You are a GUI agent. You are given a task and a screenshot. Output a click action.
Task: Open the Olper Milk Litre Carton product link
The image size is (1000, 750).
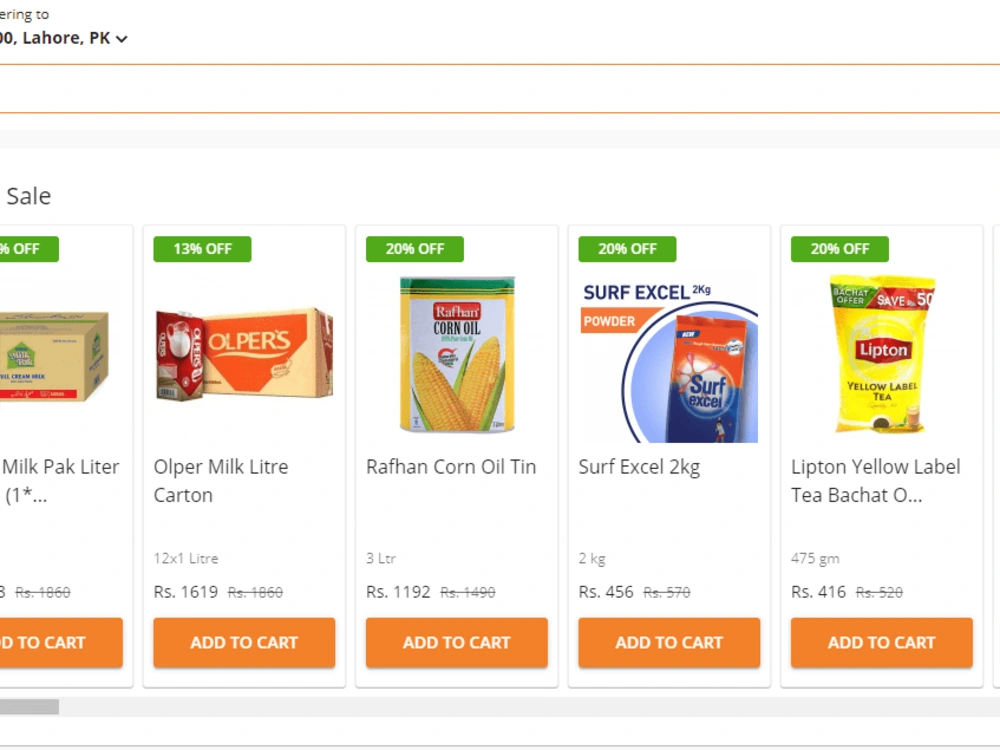click(x=221, y=481)
